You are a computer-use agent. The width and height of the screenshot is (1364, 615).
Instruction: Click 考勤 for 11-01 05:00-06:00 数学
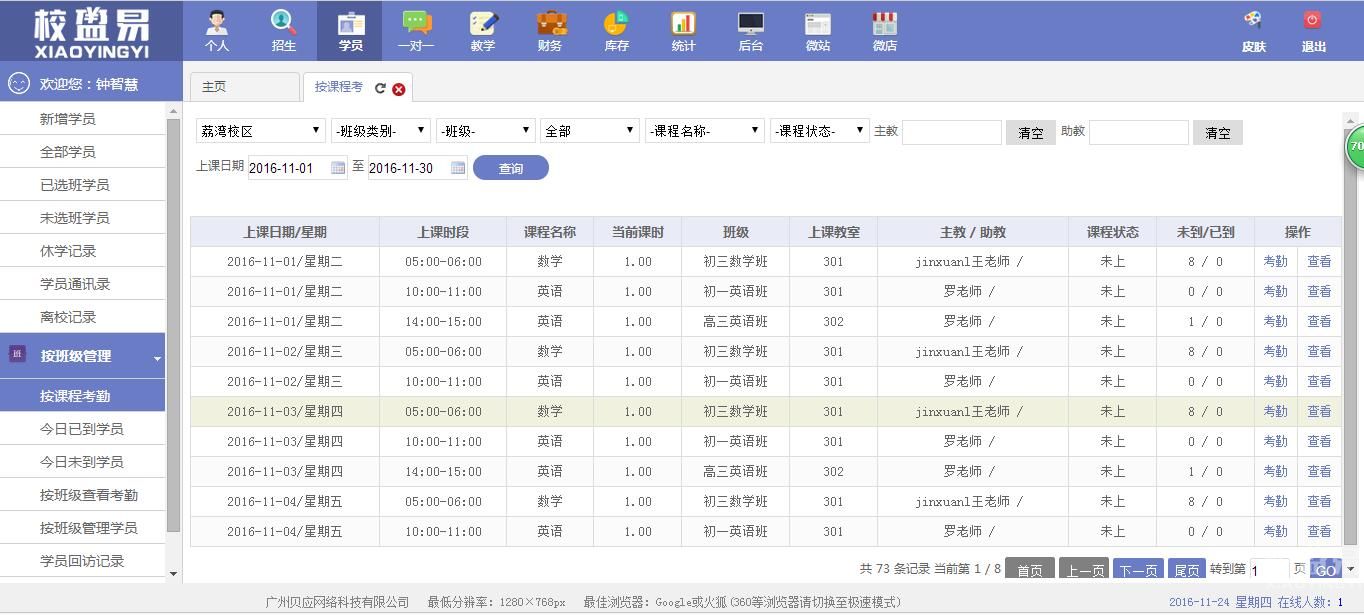[1275, 262]
